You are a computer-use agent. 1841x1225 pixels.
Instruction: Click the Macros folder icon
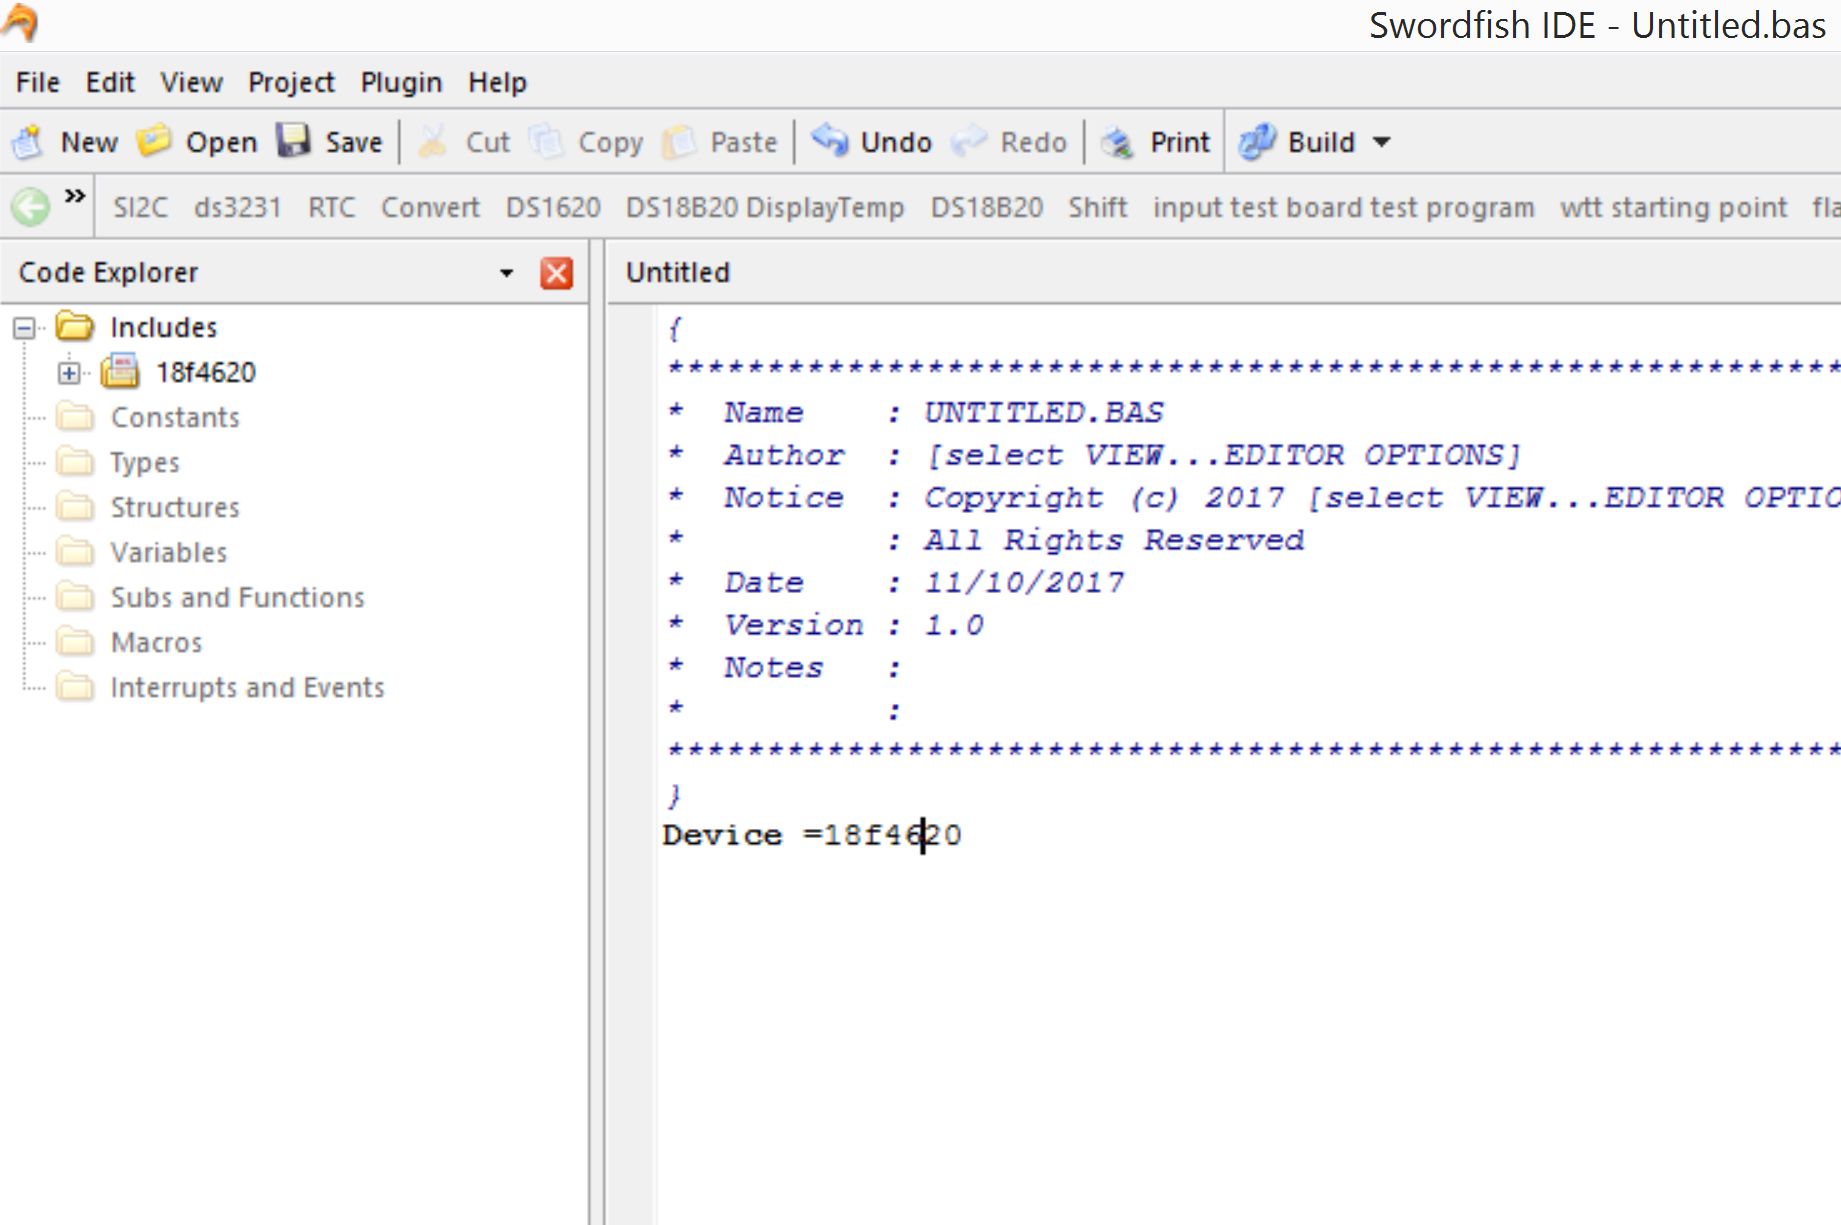click(x=75, y=641)
